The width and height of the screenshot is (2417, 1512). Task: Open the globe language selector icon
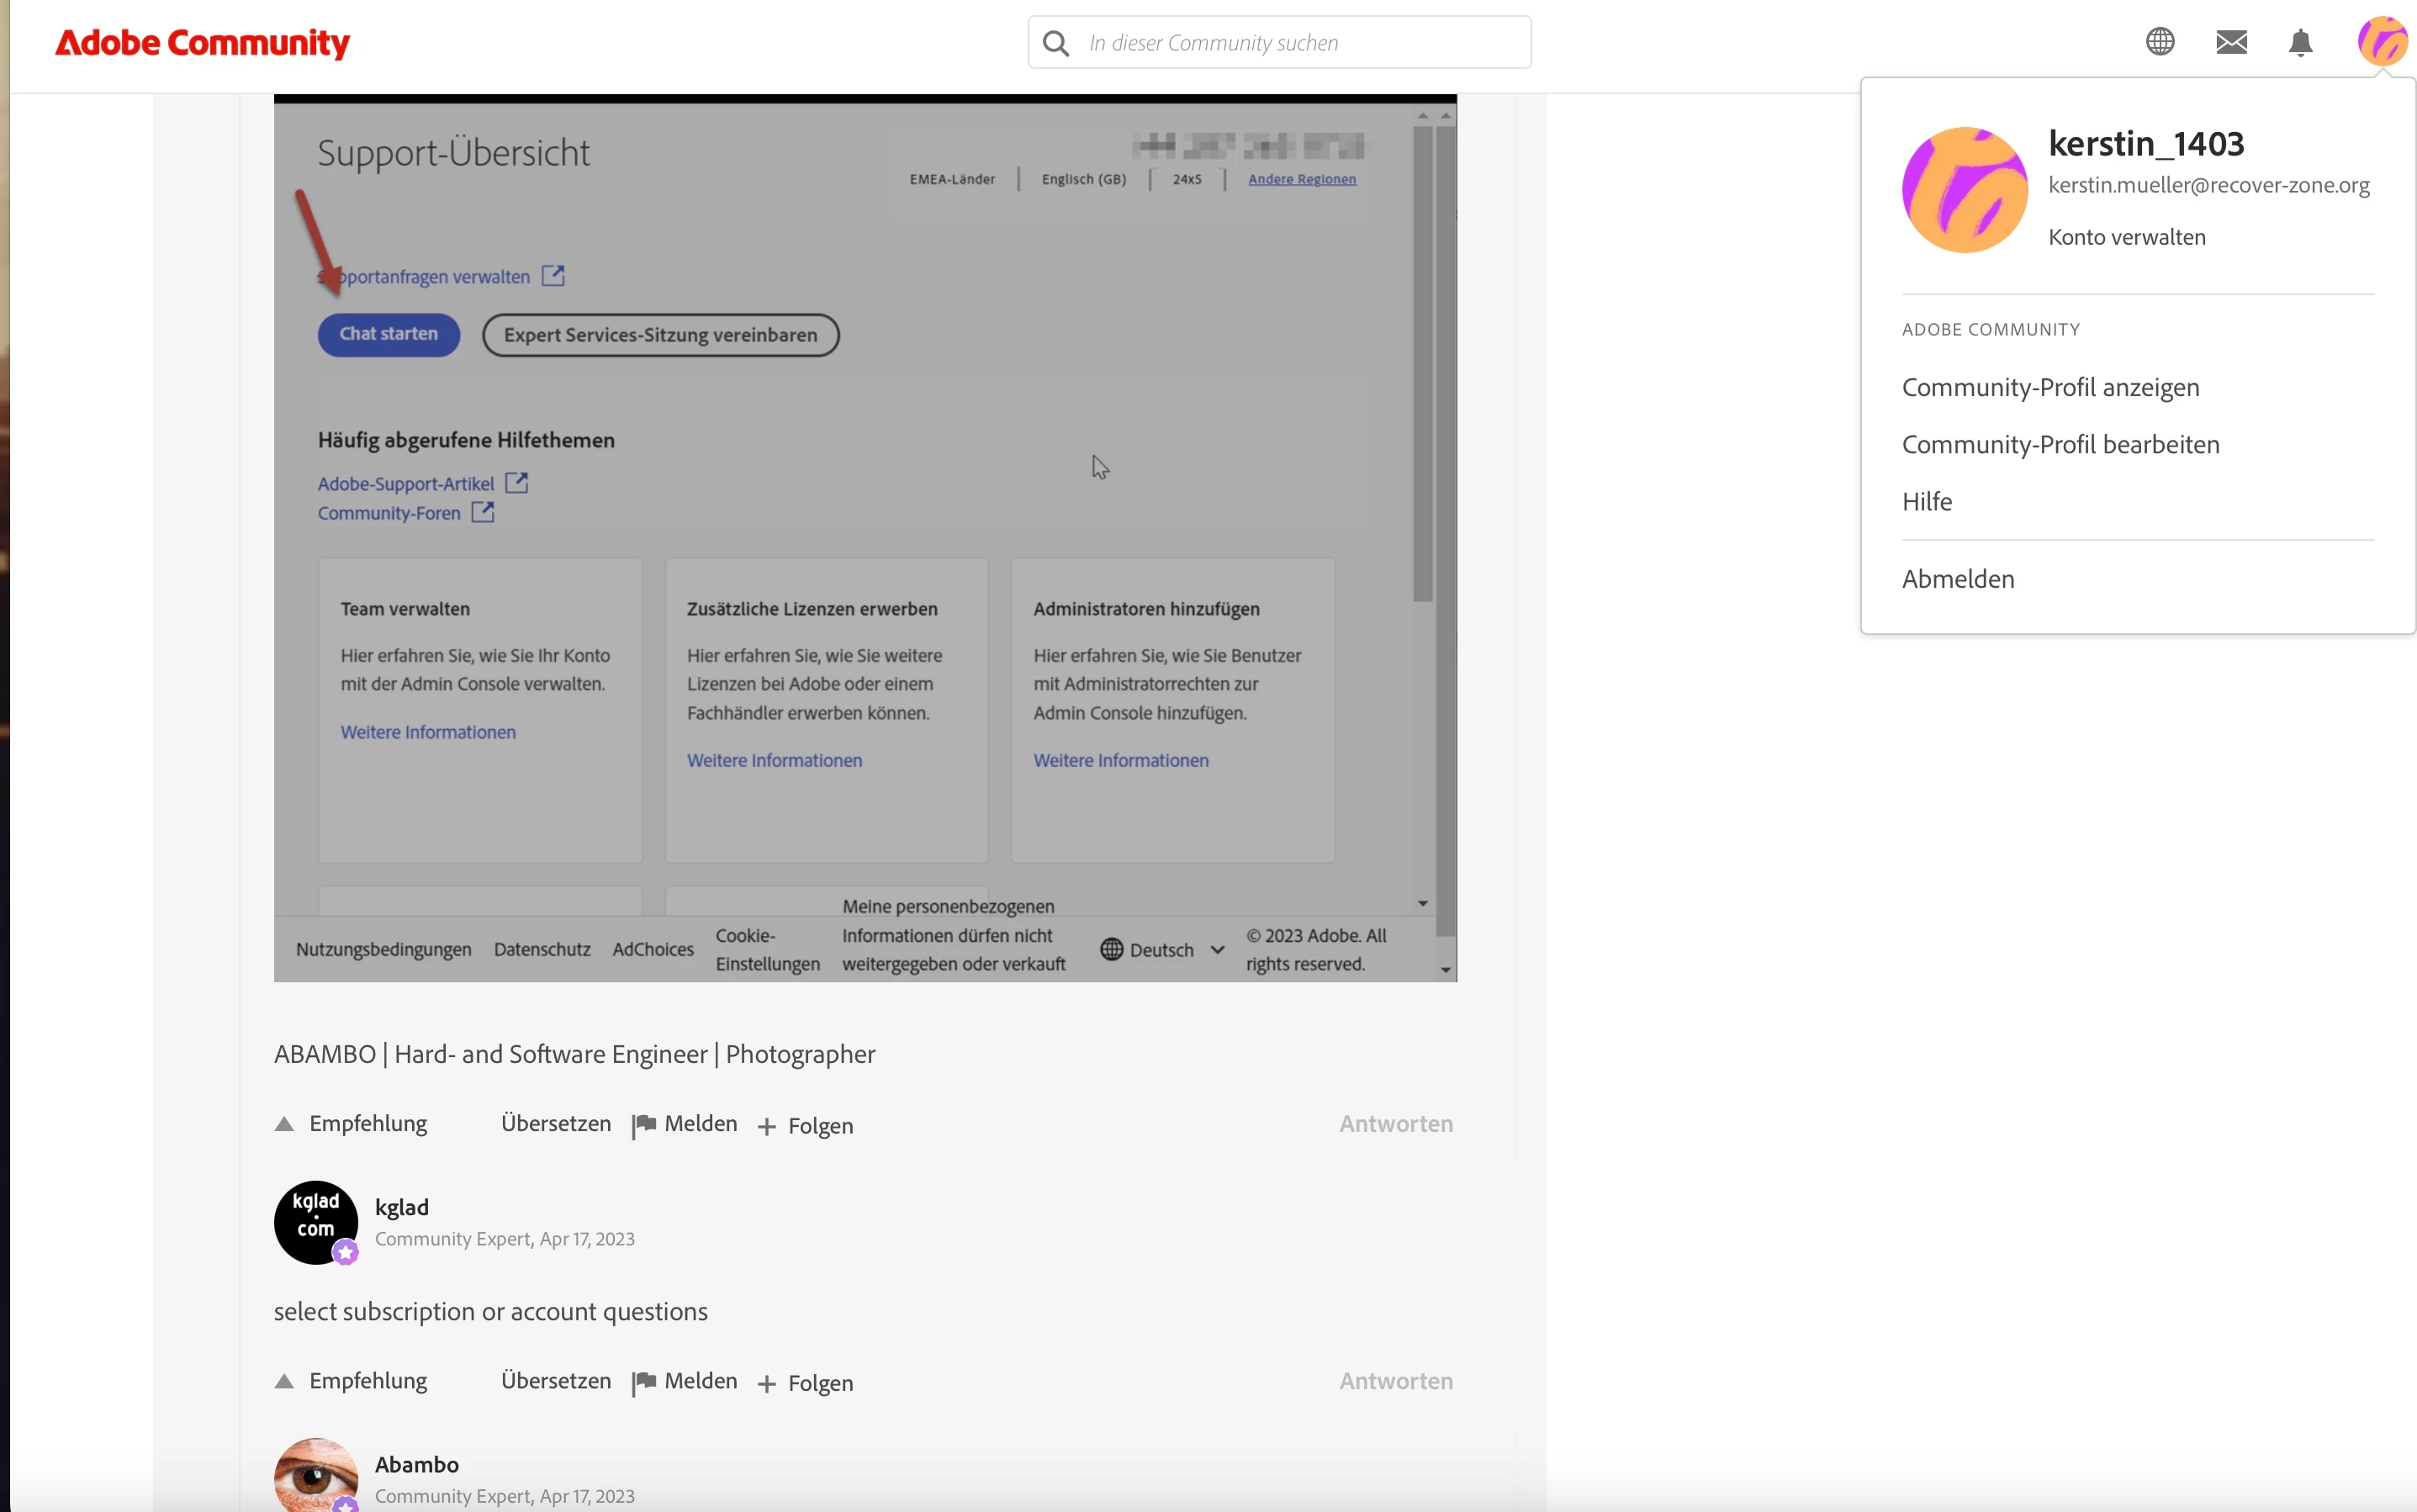click(x=2160, y=42)
